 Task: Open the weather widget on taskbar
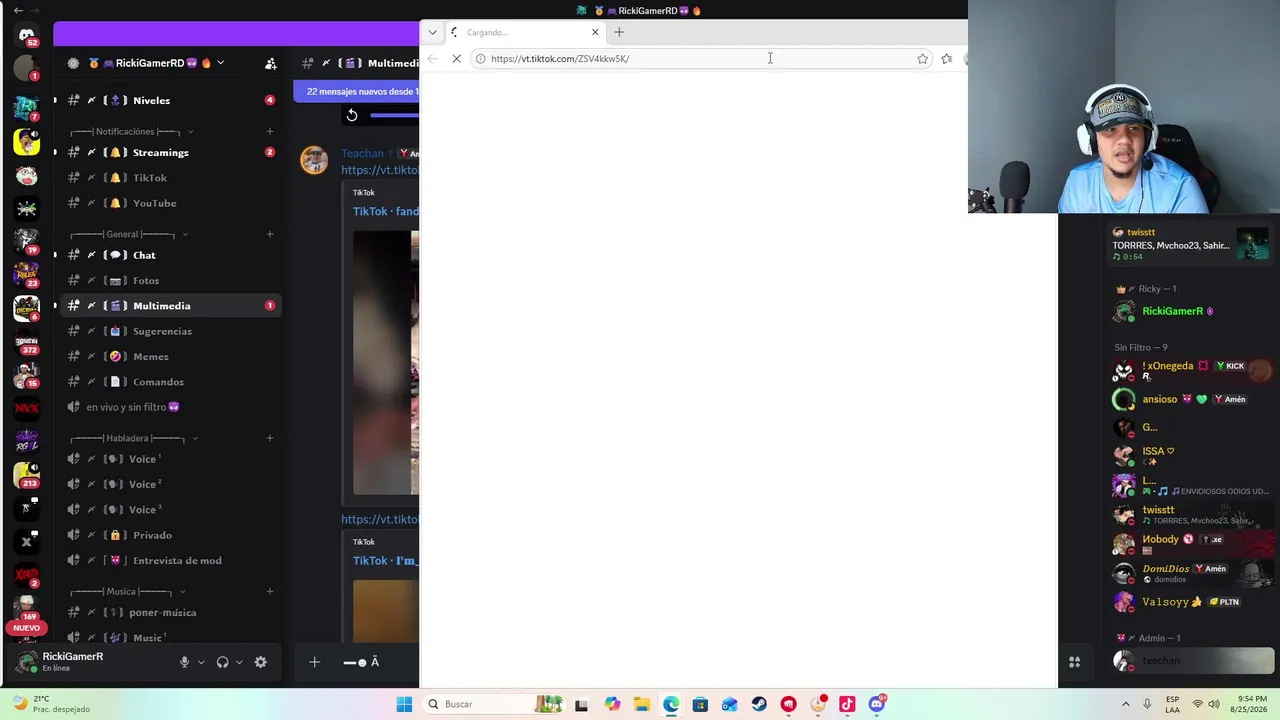click(x=50, y=704)
